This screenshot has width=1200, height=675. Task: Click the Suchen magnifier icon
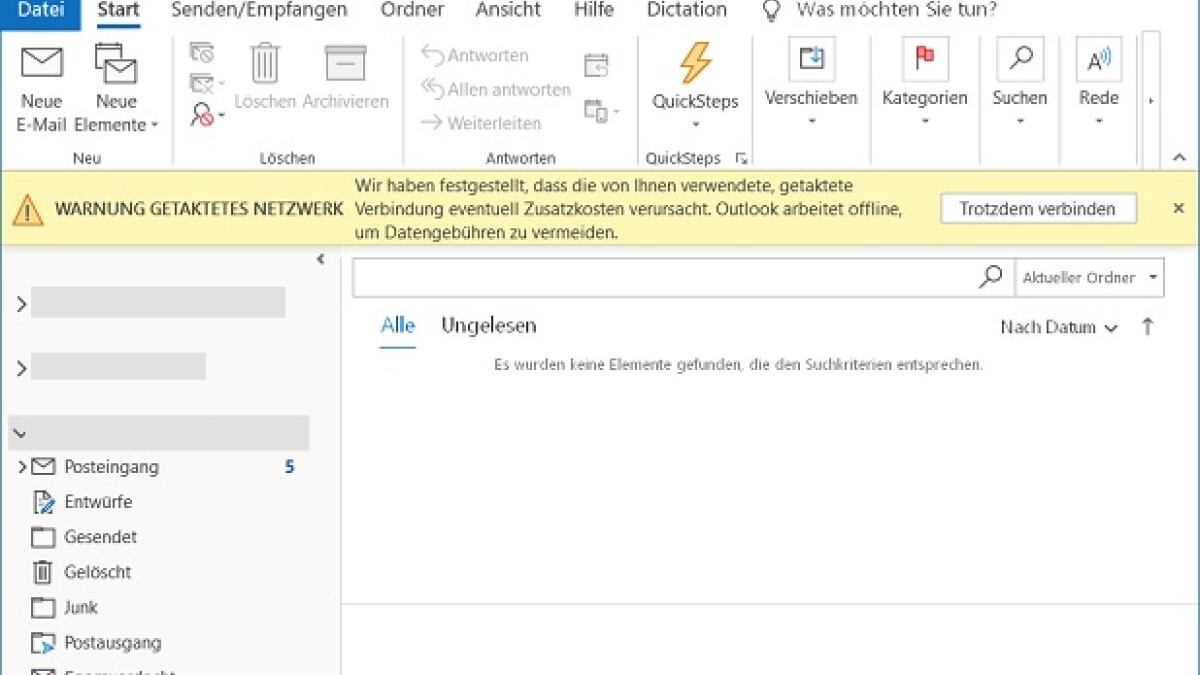pos(1019,60)
